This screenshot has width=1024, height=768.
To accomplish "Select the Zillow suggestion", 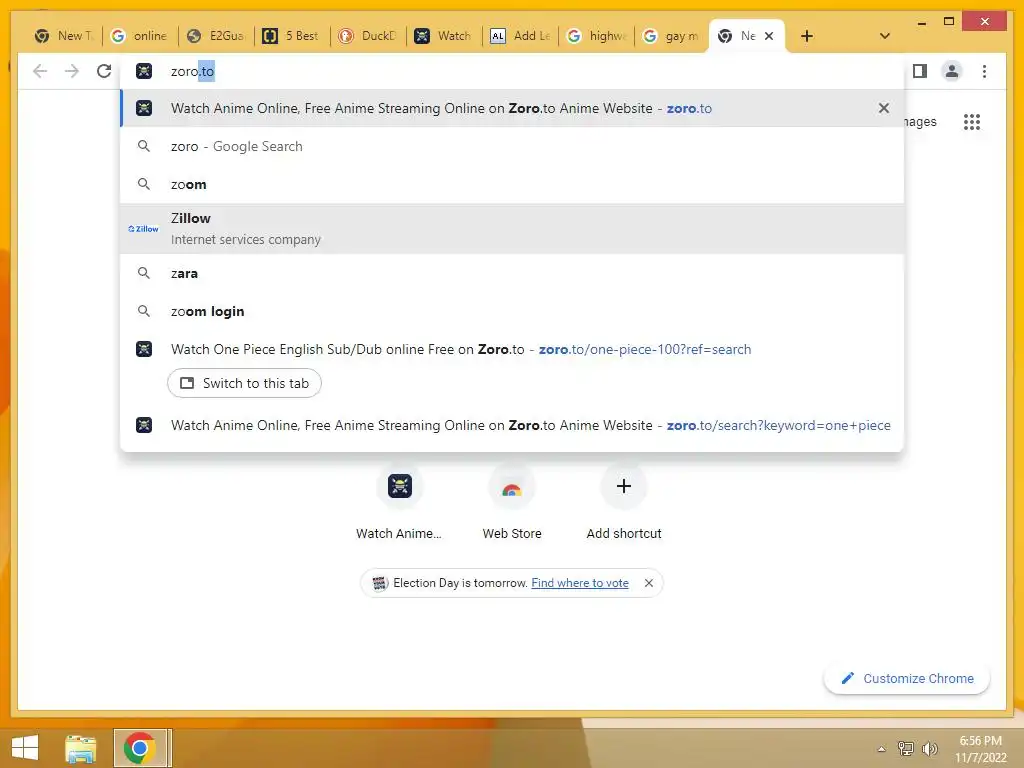I will [x=512, y=229].
